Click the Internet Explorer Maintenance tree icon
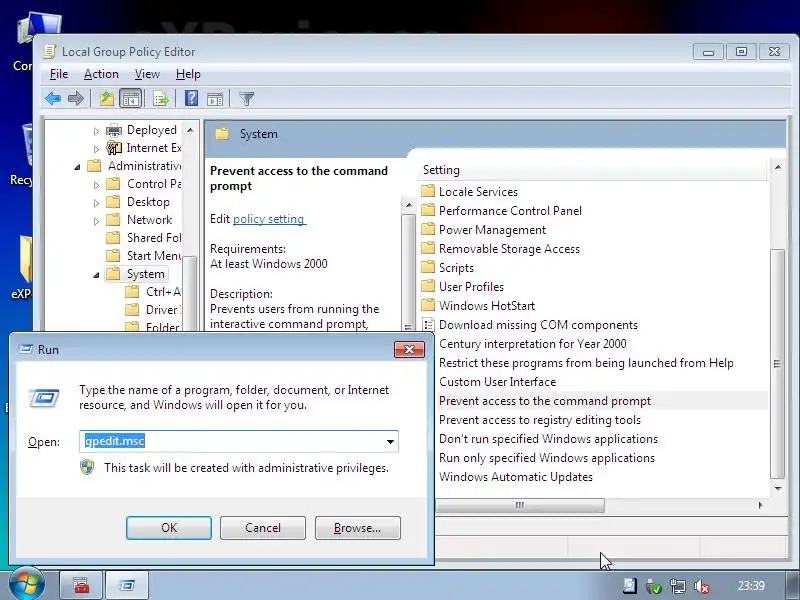The height and width of the screenshot is (600, 800). (x=114, y=148)
